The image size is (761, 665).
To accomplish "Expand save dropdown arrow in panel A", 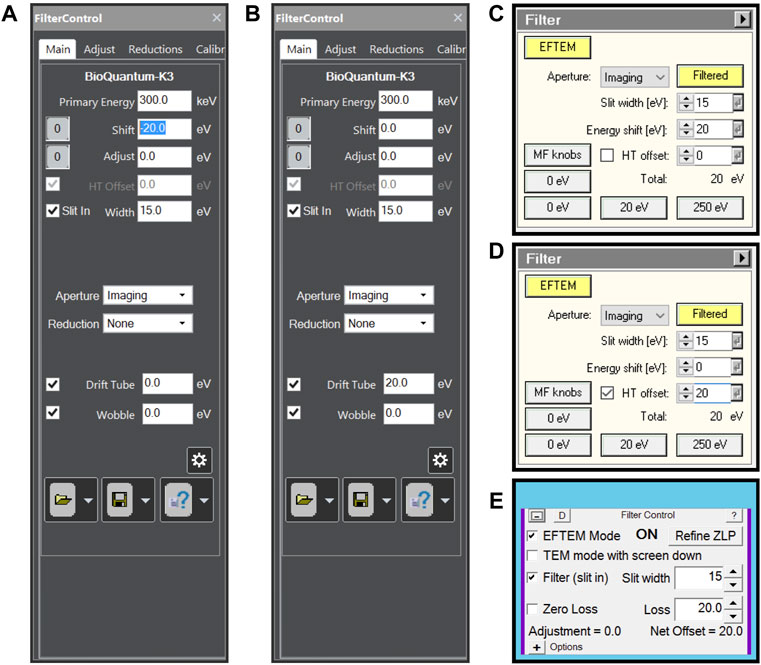I will pos(145,500).
